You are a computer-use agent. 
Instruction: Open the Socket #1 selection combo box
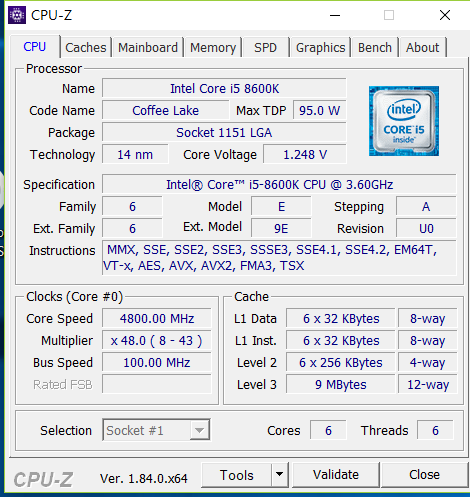(x=156, y=430)
